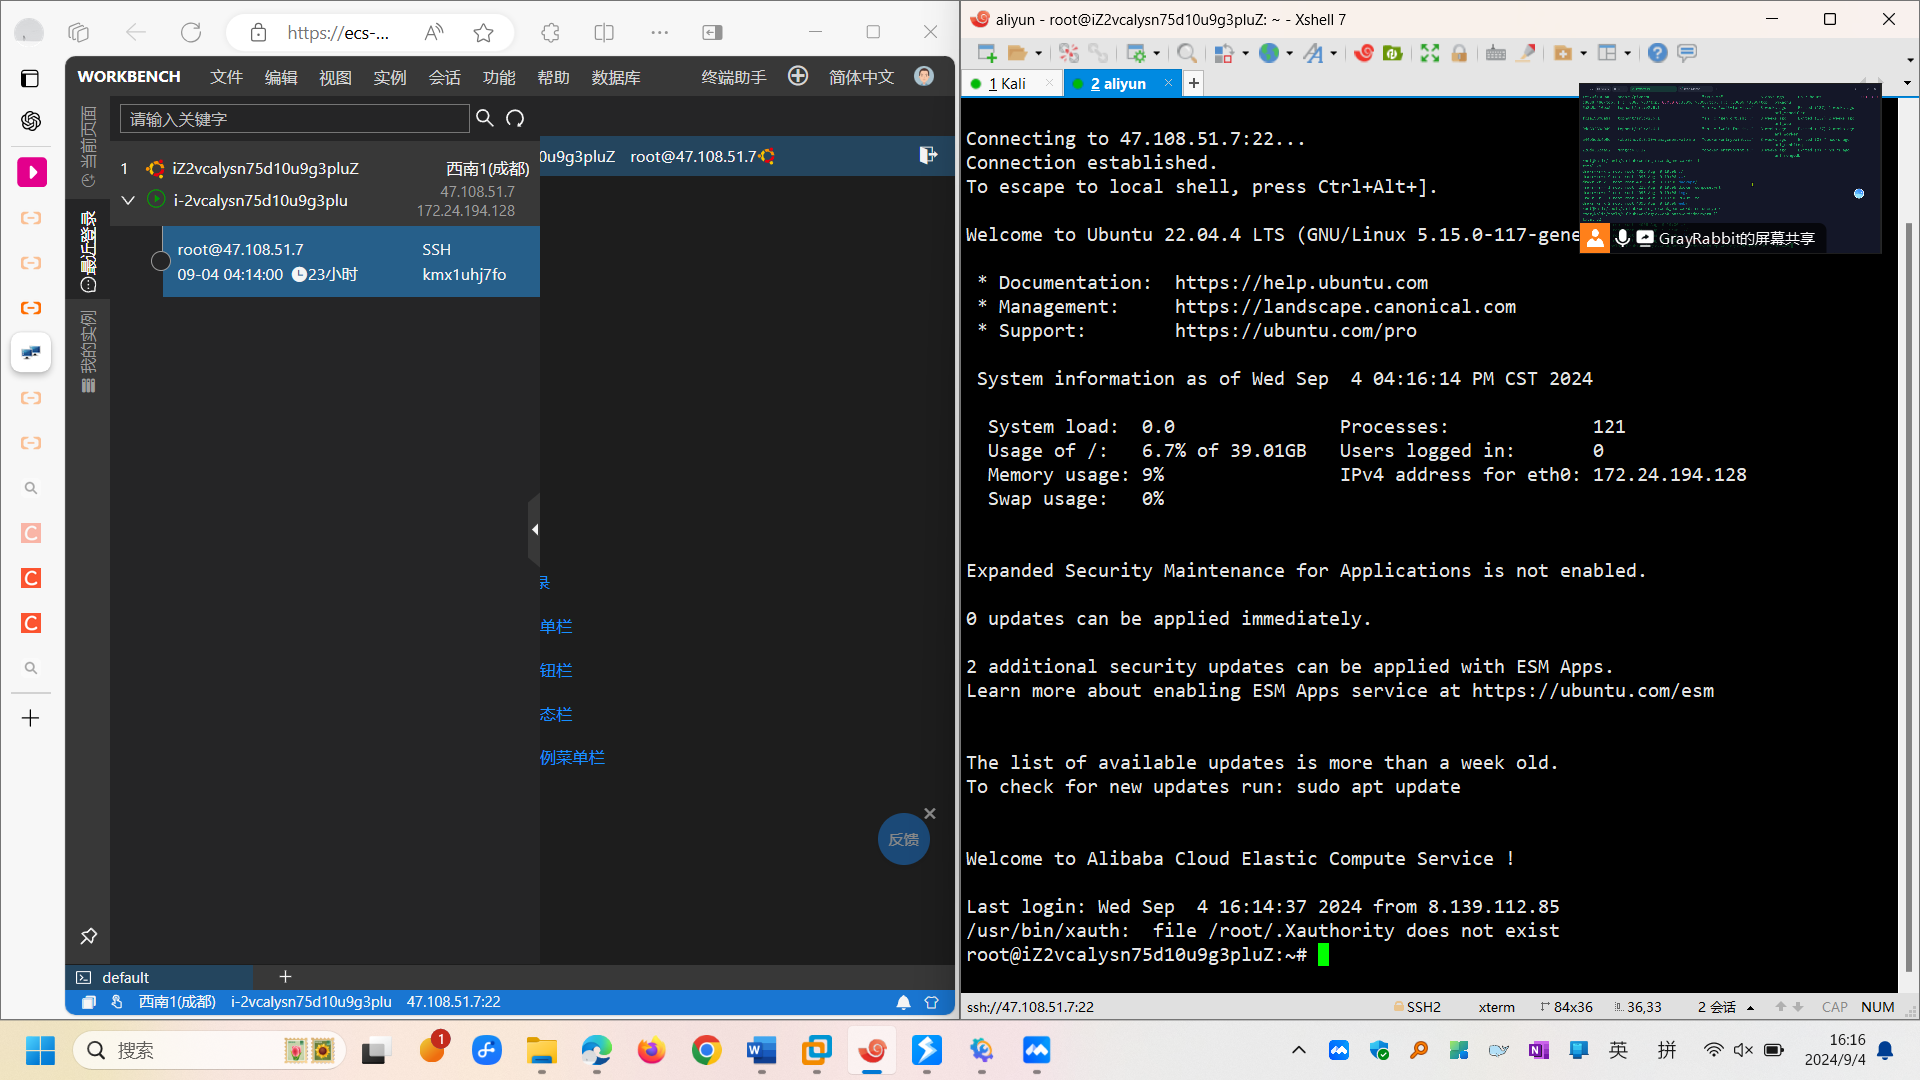
Task: Click the instance row iZ2vcalysn75d10u9g3pluZ
Action: pos(325,168)
